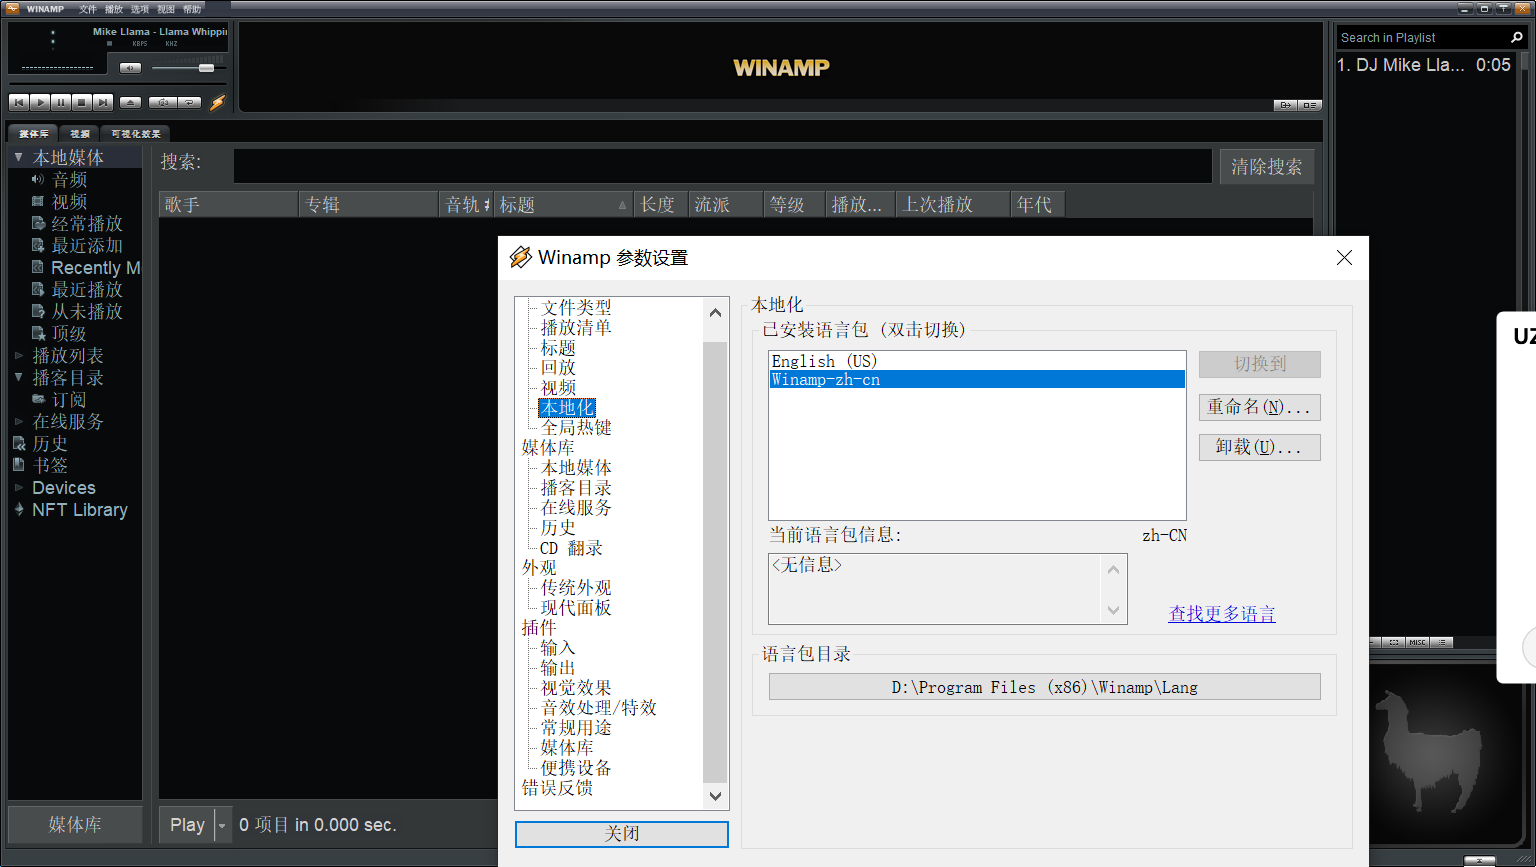Toggle shuffle playback button
The image size is (1536, 867).
(x=163, y=102)
